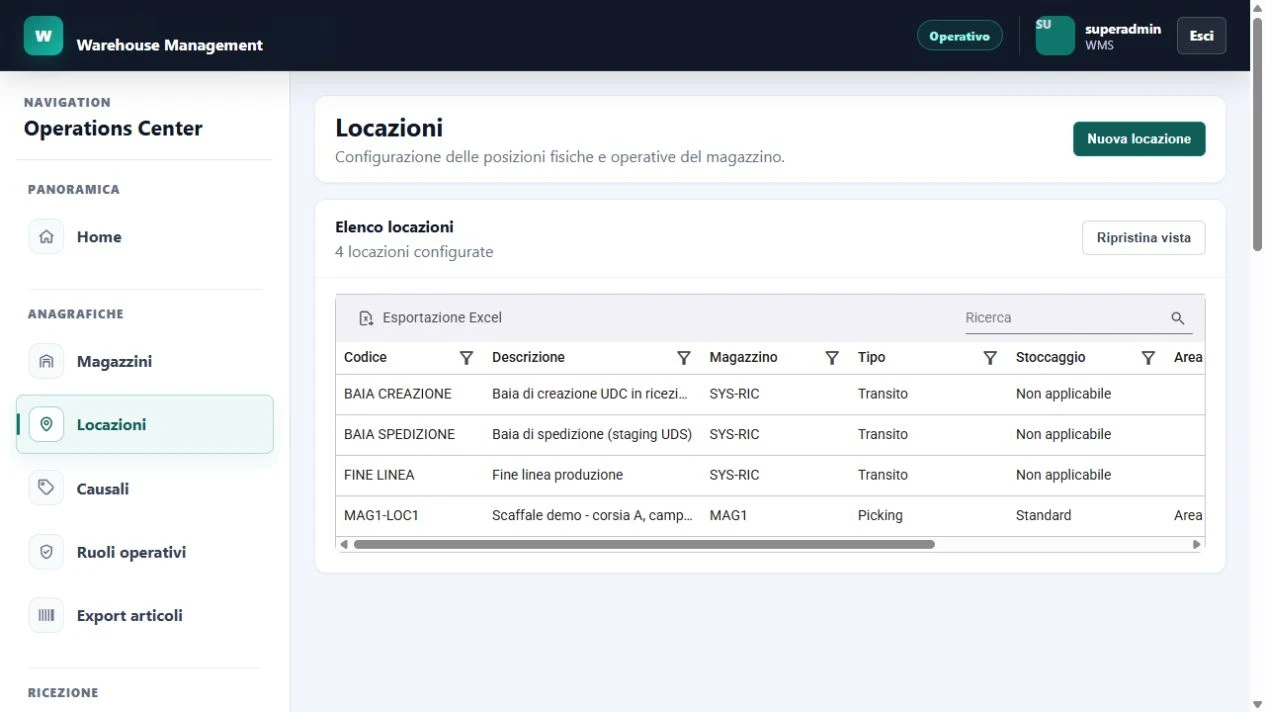Select the Locazioni sidebar item
This screenshot has width=1265, height=712.
tap(145, 424)
